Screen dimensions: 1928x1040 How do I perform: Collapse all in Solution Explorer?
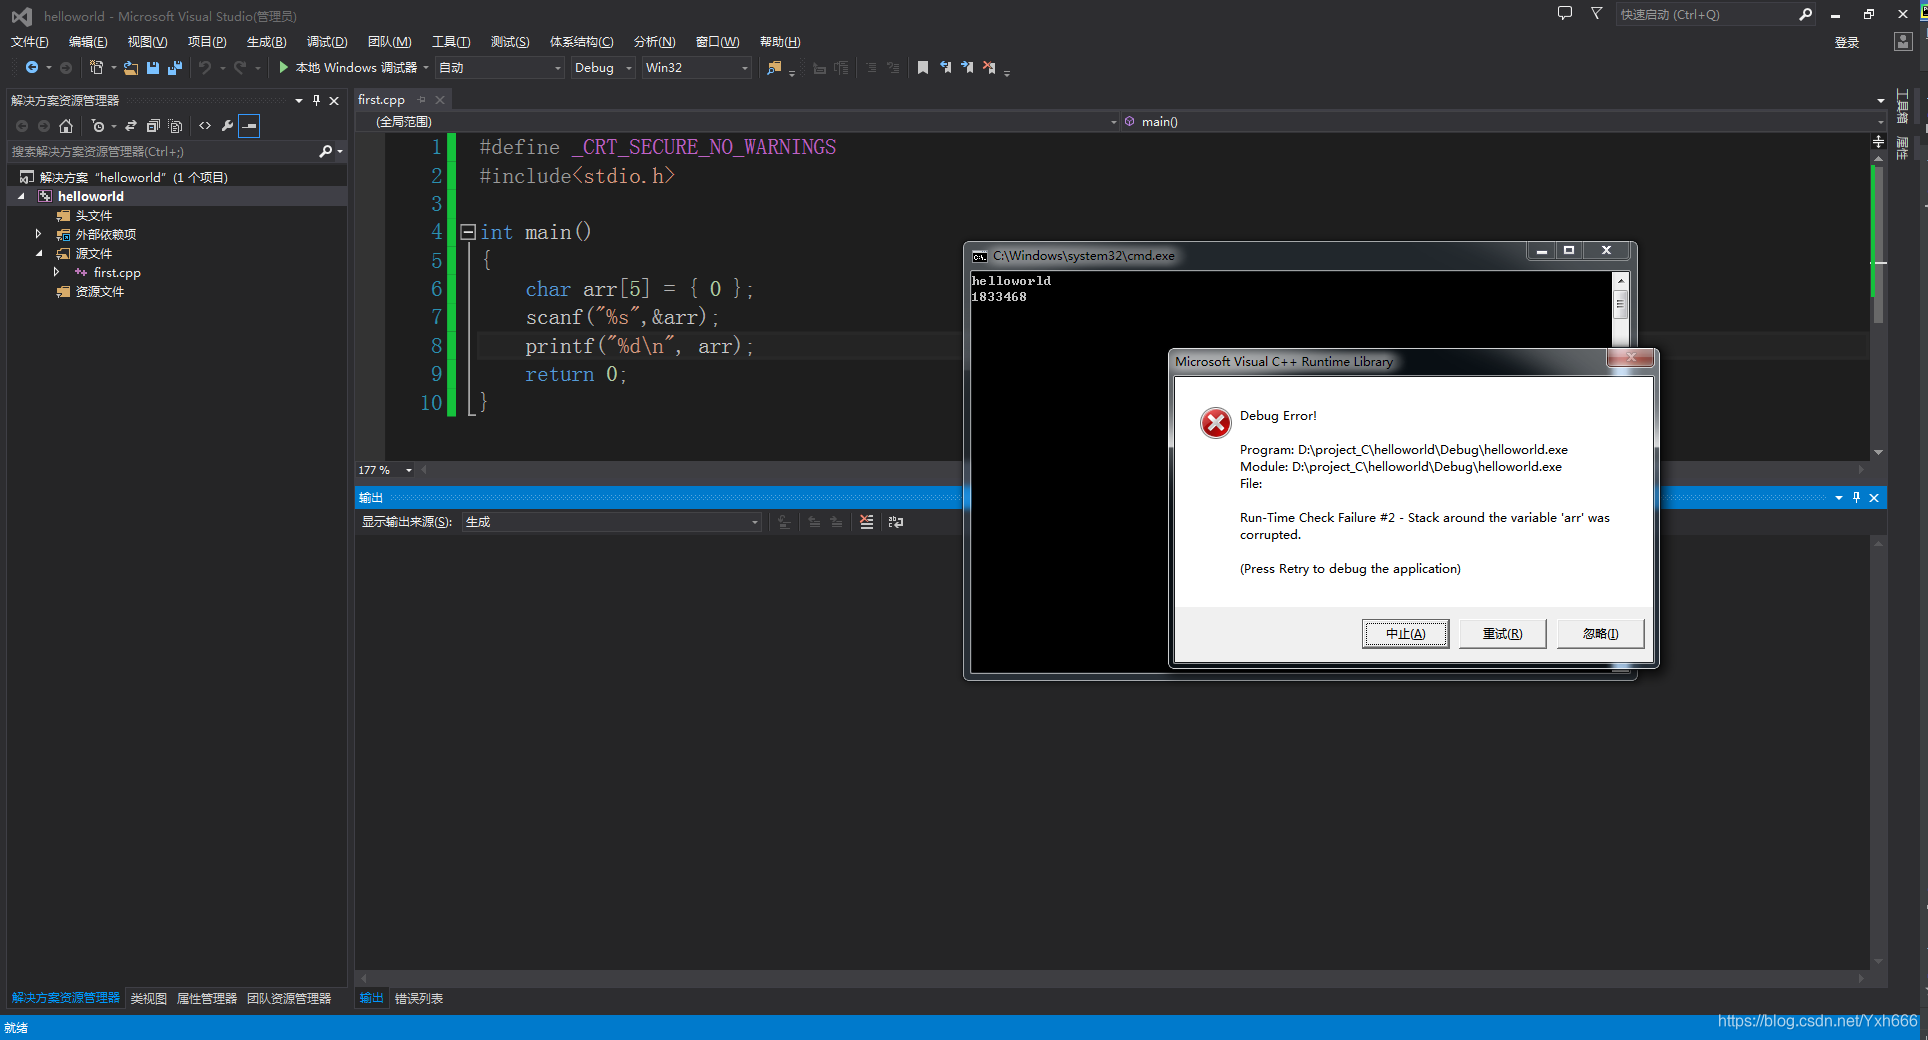pyautogui.click(x=153, y=126)
